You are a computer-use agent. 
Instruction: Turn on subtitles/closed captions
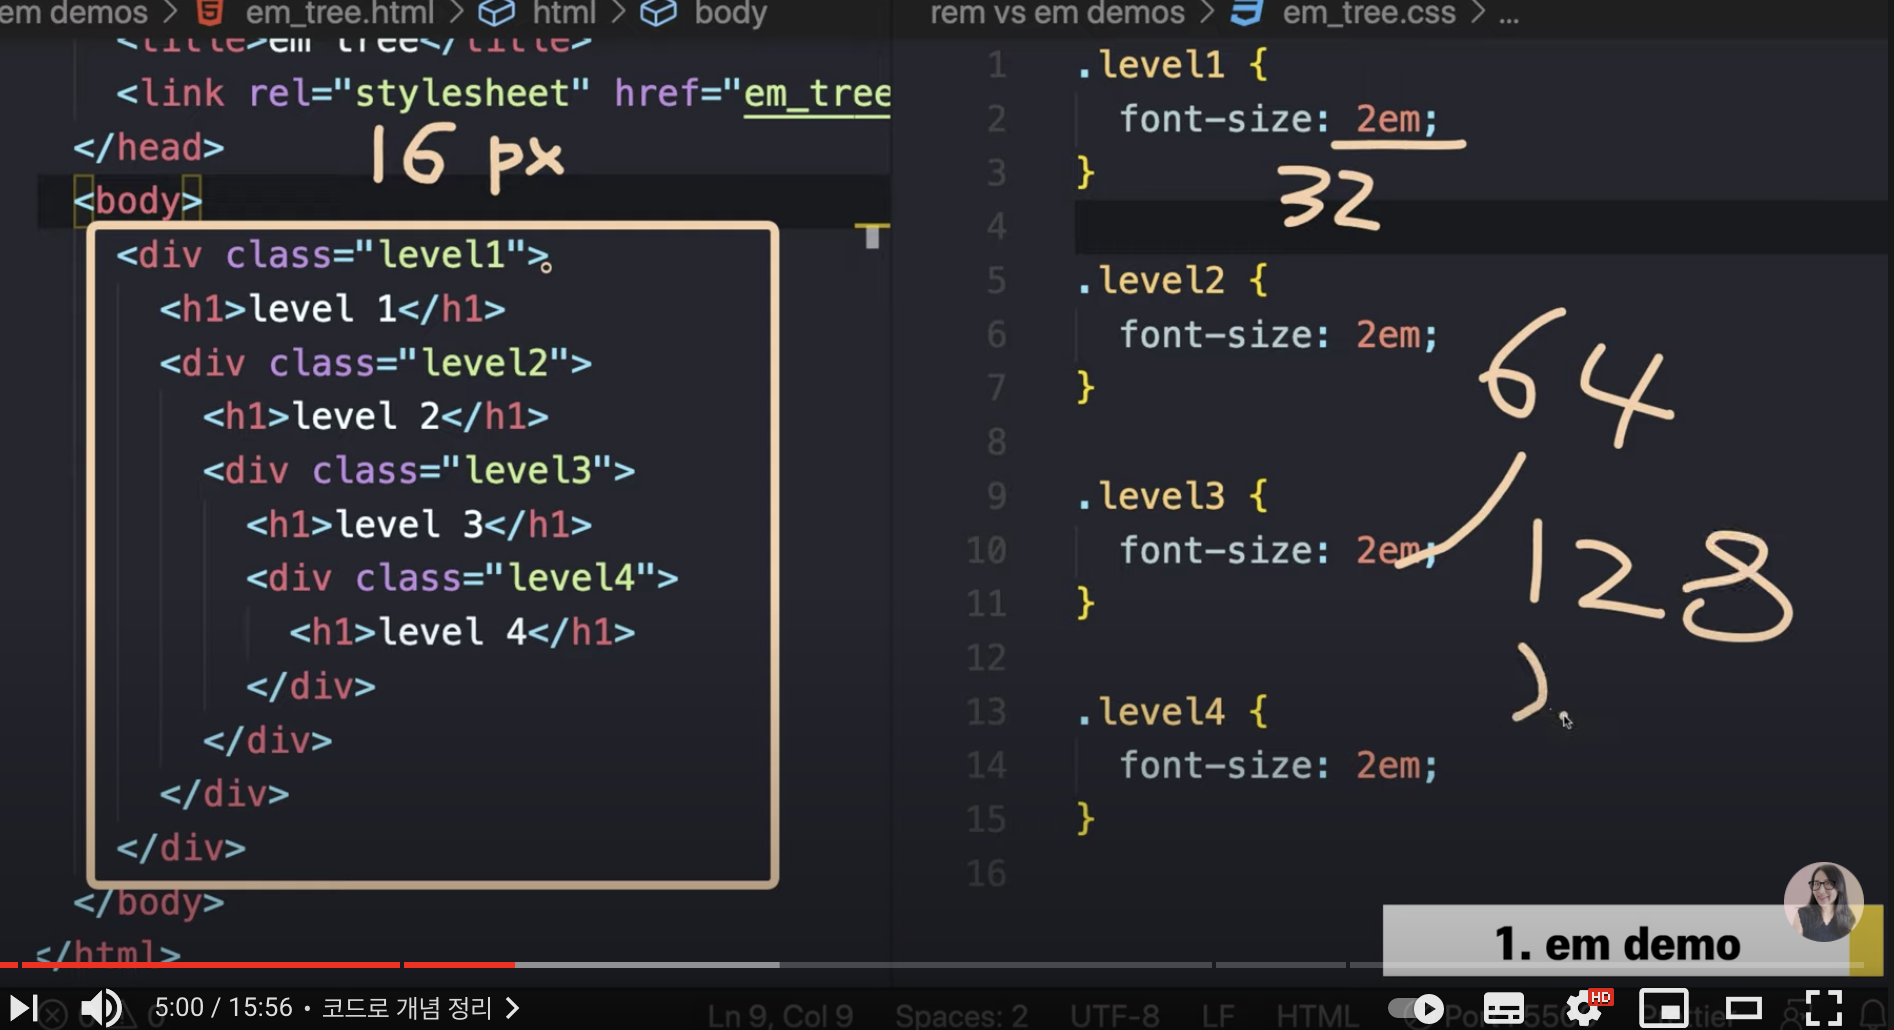(1503, 1008)
